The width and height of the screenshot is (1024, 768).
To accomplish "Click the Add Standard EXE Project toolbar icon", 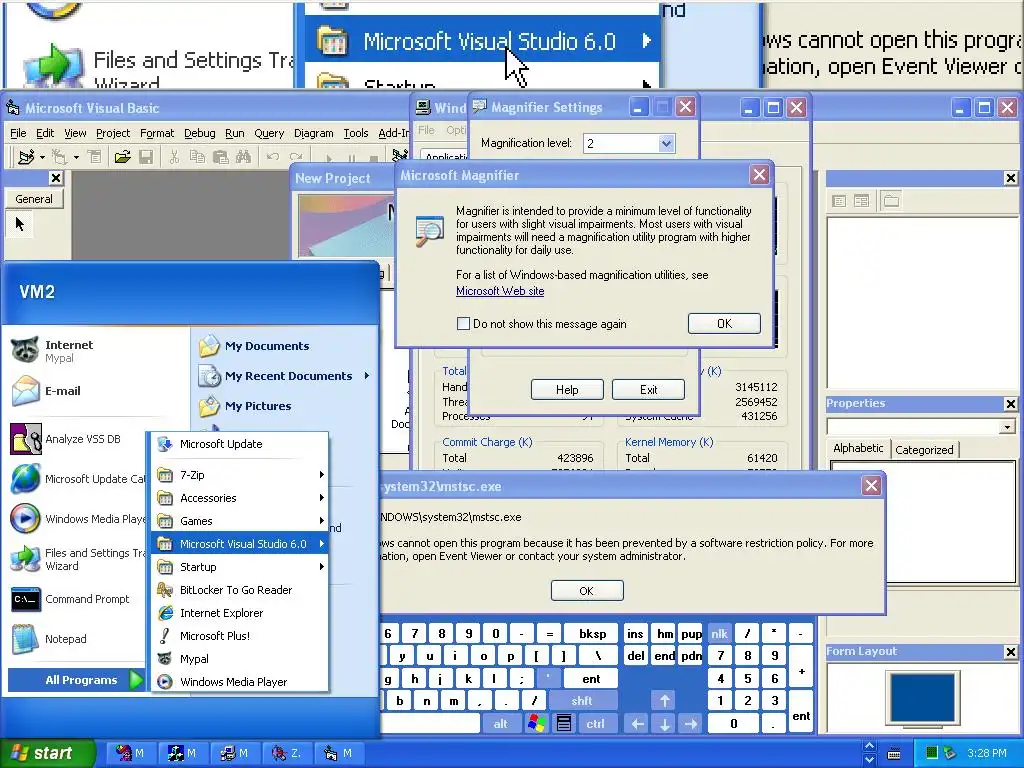I will click(x=26, y=157).
